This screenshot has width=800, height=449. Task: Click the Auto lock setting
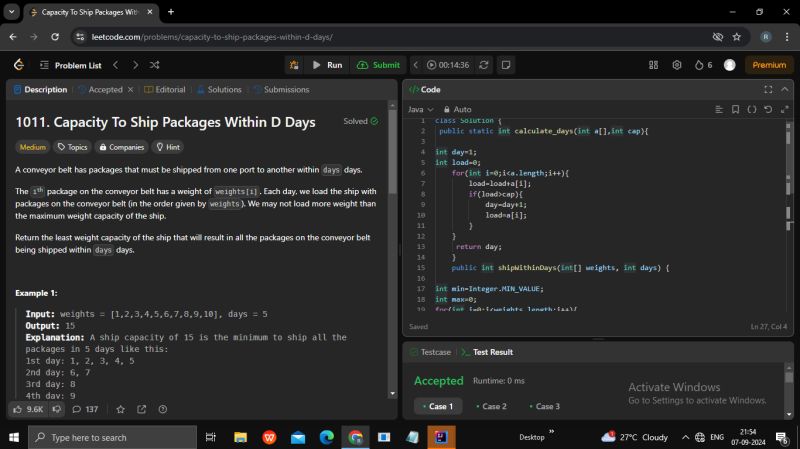click(457, 109)
